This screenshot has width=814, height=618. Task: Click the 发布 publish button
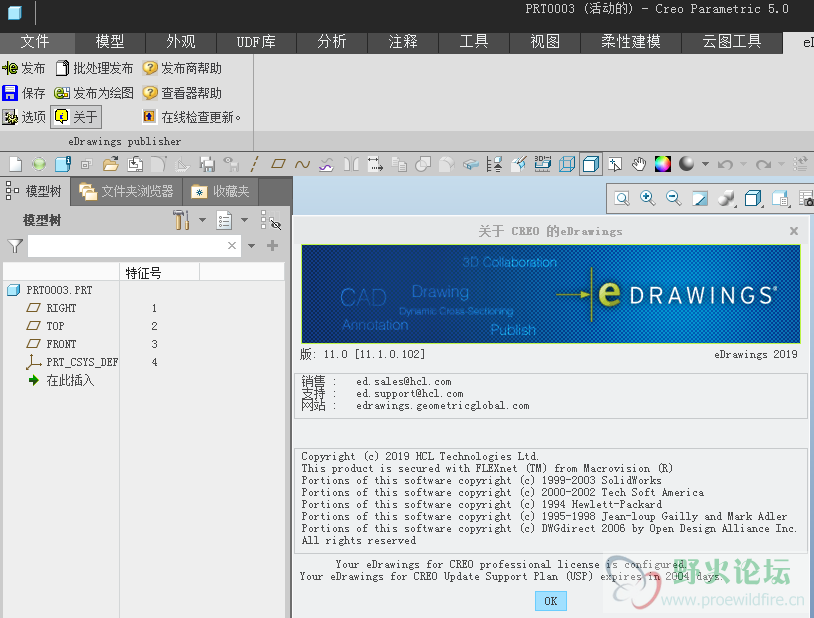click(x=24, y=68)
